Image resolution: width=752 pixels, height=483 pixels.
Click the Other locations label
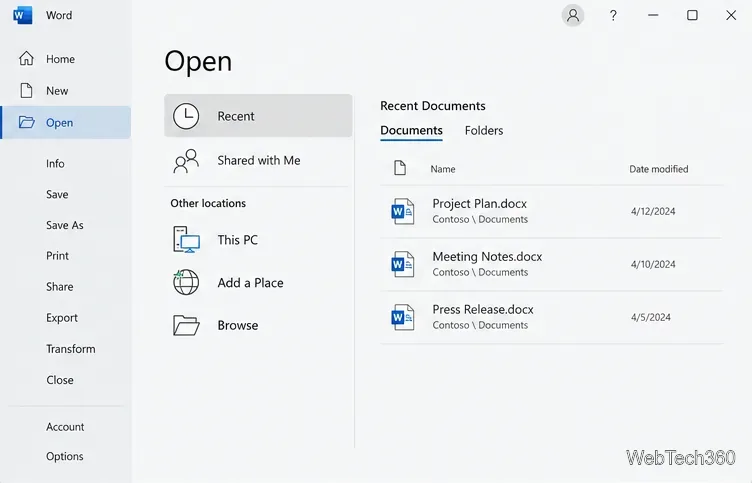[x=208, y=203]
